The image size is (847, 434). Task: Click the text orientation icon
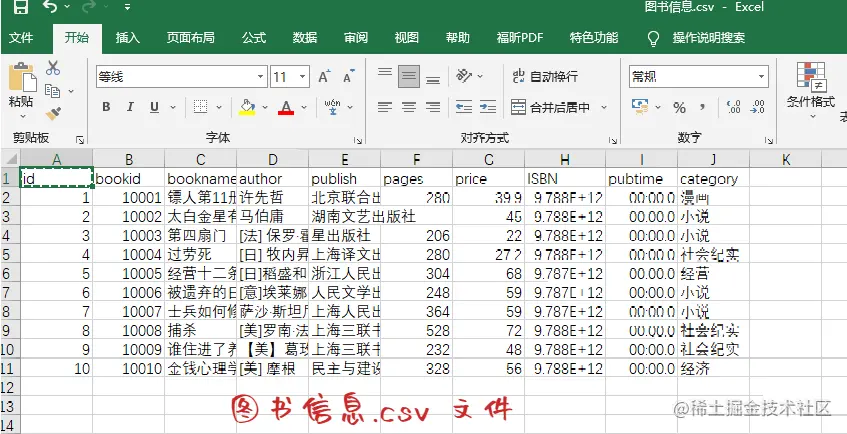[x=464, y=76]
